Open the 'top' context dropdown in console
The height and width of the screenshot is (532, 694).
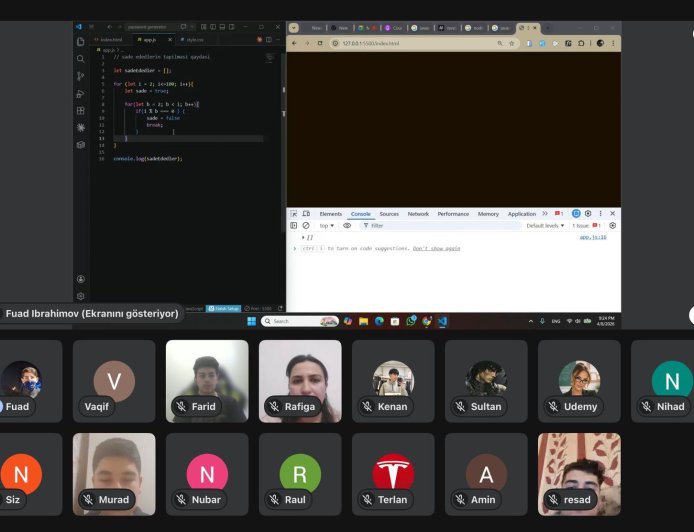pyautogui.click(x=327, y=226)
